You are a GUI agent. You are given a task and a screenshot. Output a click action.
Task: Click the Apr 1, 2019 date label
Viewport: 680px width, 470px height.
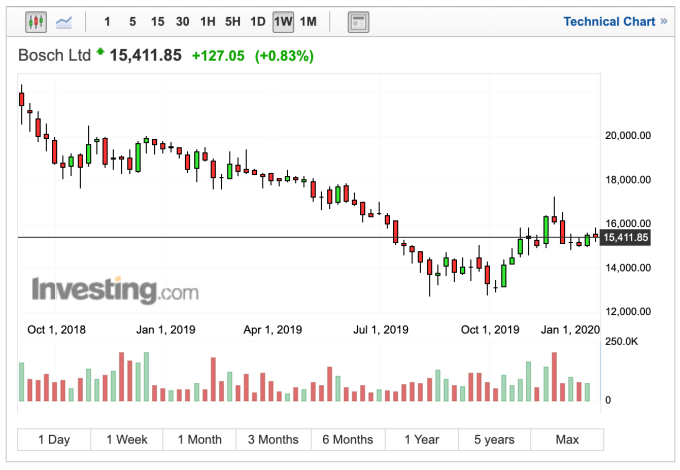(x=273, y=330)
